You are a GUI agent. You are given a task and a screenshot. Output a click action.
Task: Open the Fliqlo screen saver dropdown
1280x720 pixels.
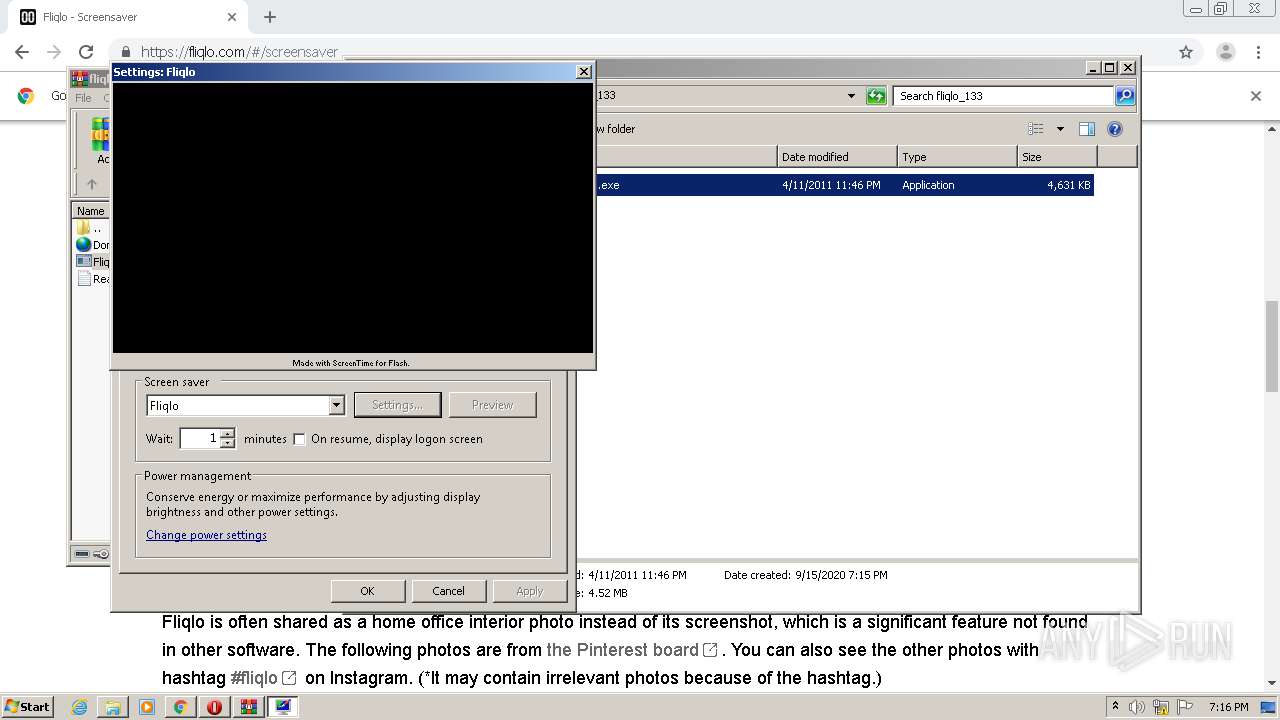point(336,406)
